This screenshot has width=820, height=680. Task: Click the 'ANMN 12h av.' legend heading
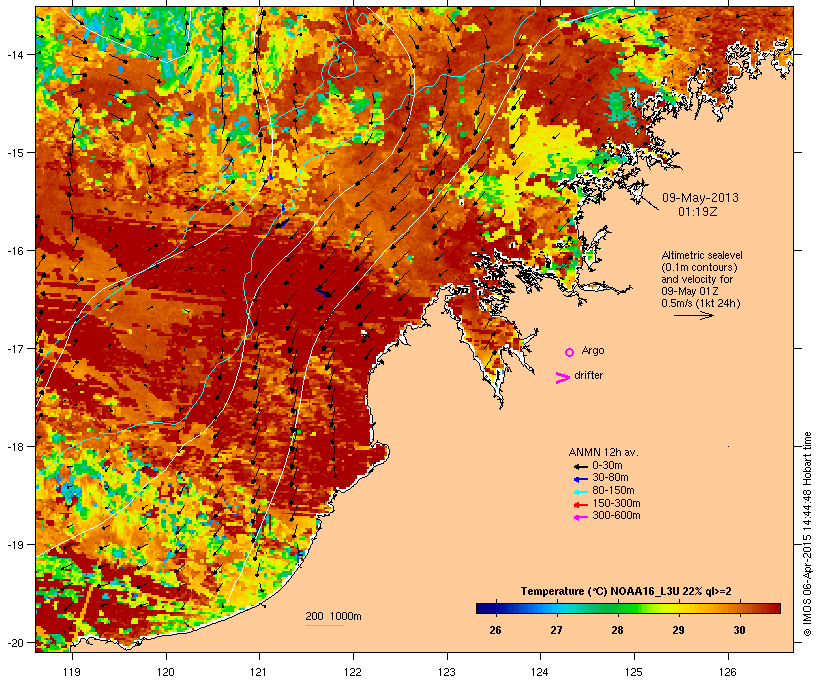[x=603, y=452]
